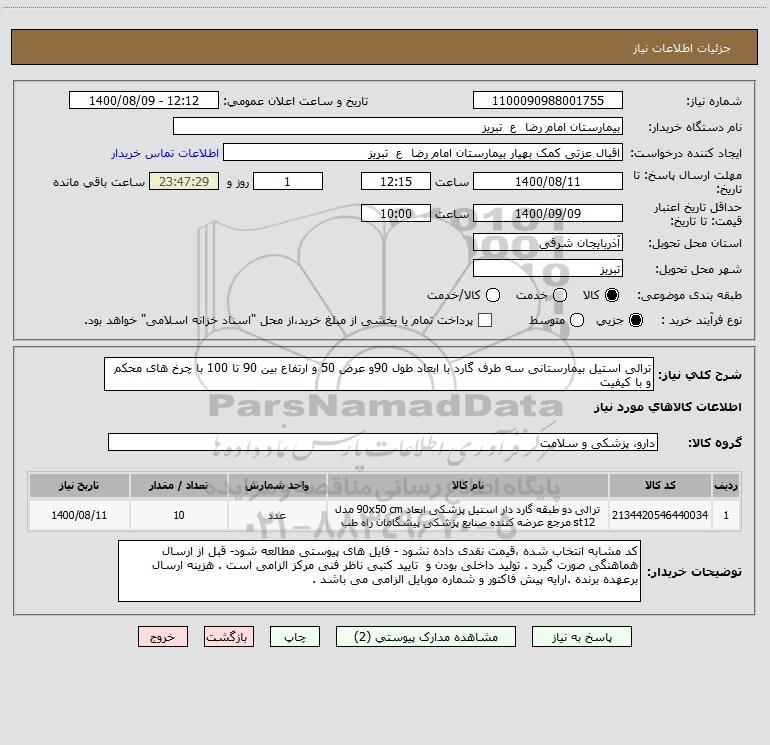Click the announcement date field 1400/08/09 - 12:12

[x=144, y=100]
